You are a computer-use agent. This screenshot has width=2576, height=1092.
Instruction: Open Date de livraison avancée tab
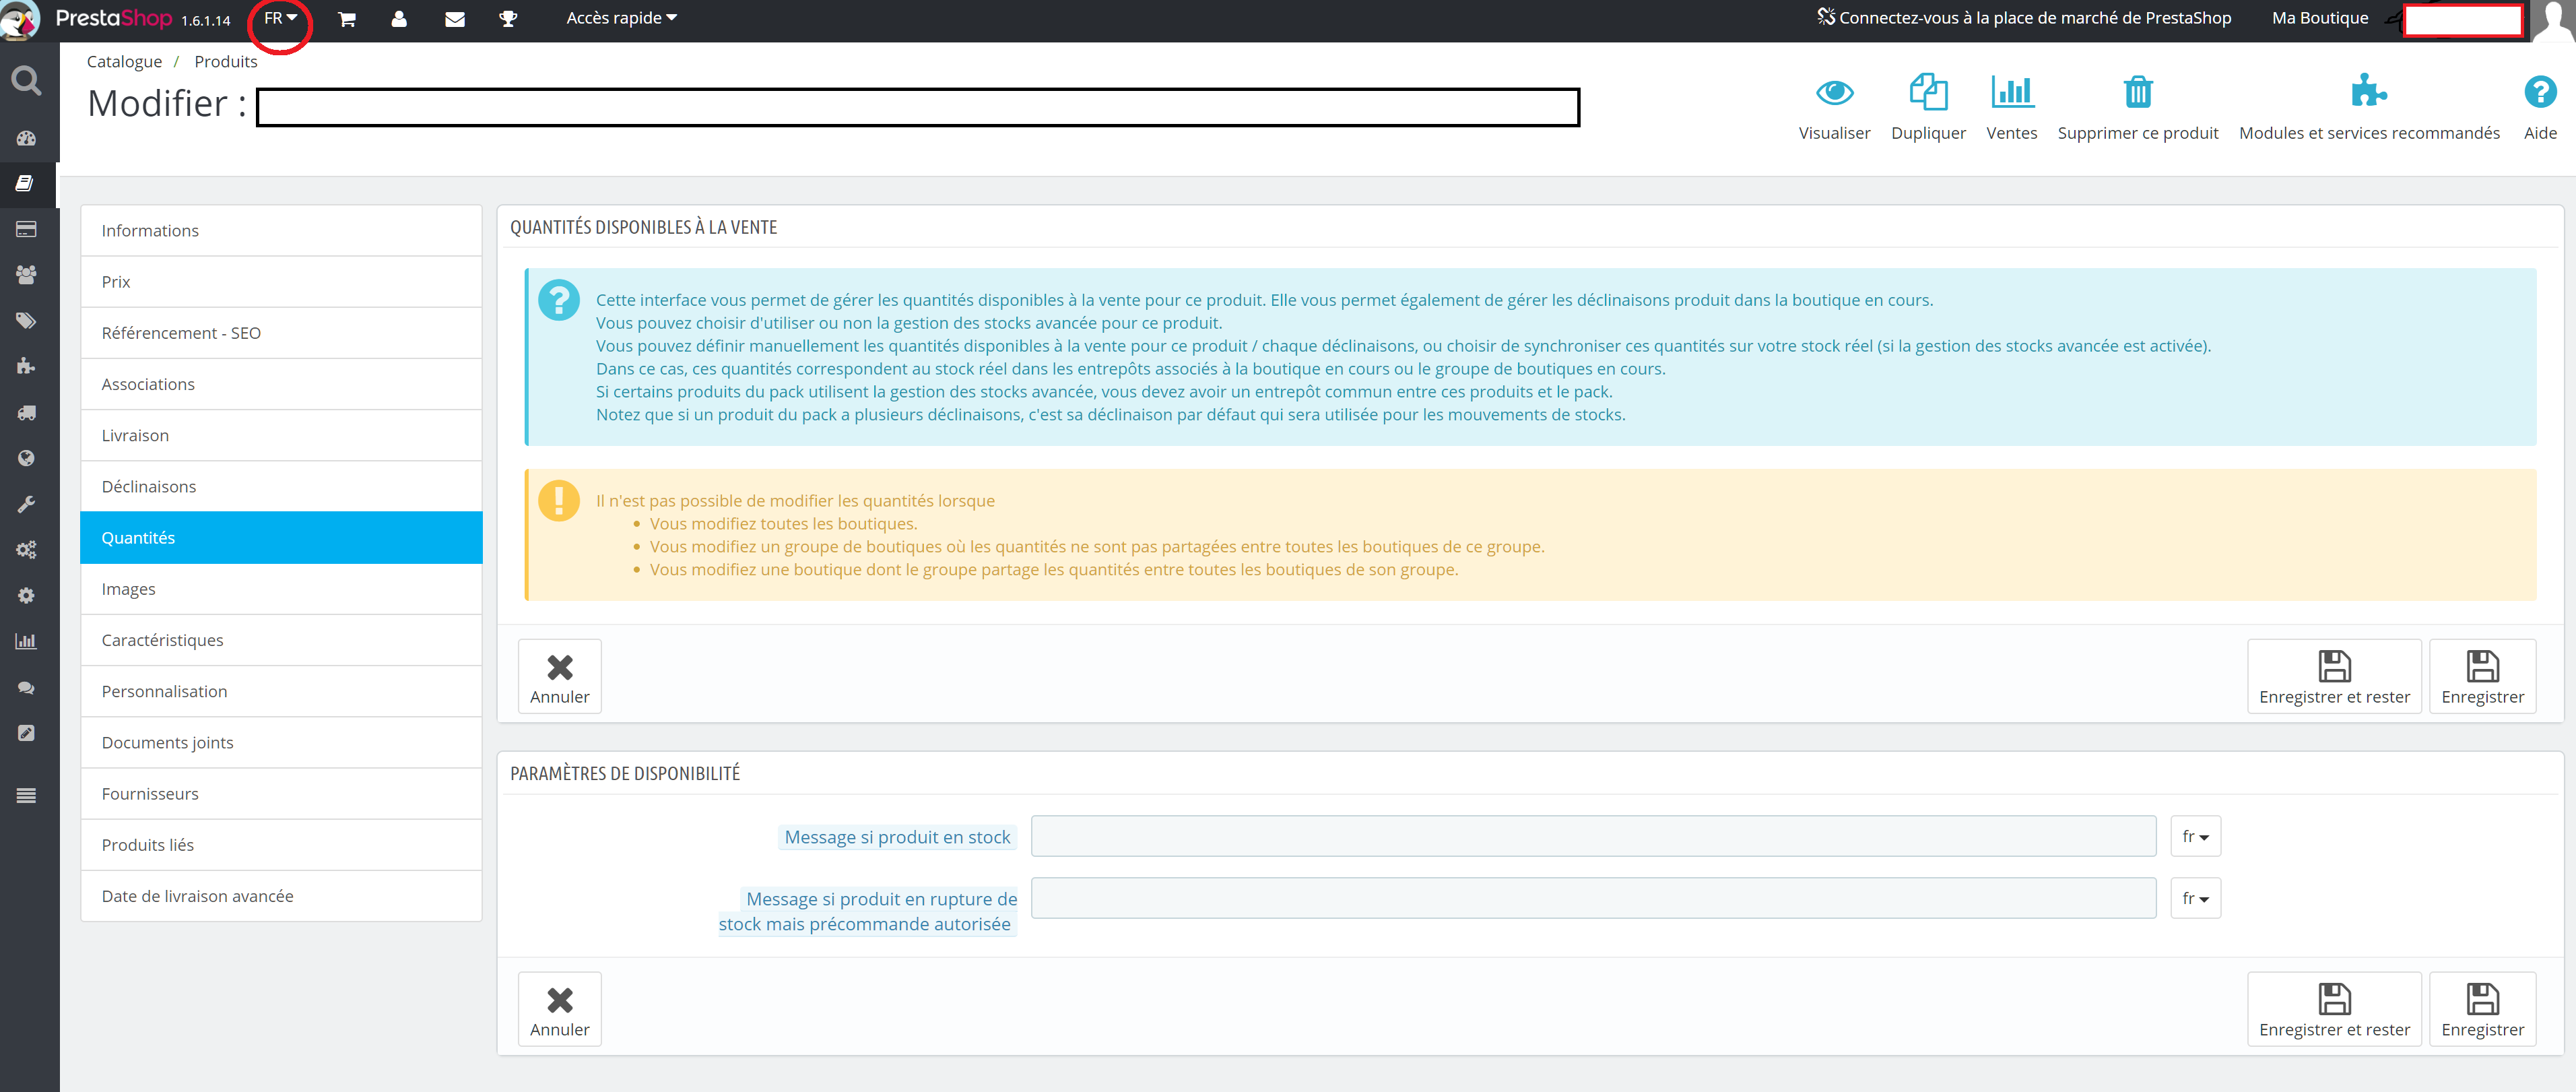(281, 896)
